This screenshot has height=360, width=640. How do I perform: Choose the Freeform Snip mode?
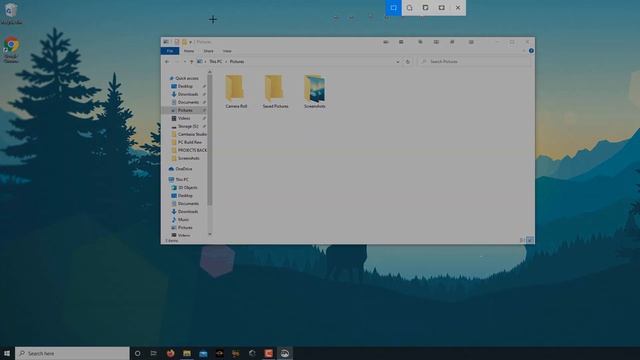pos(409,8)
